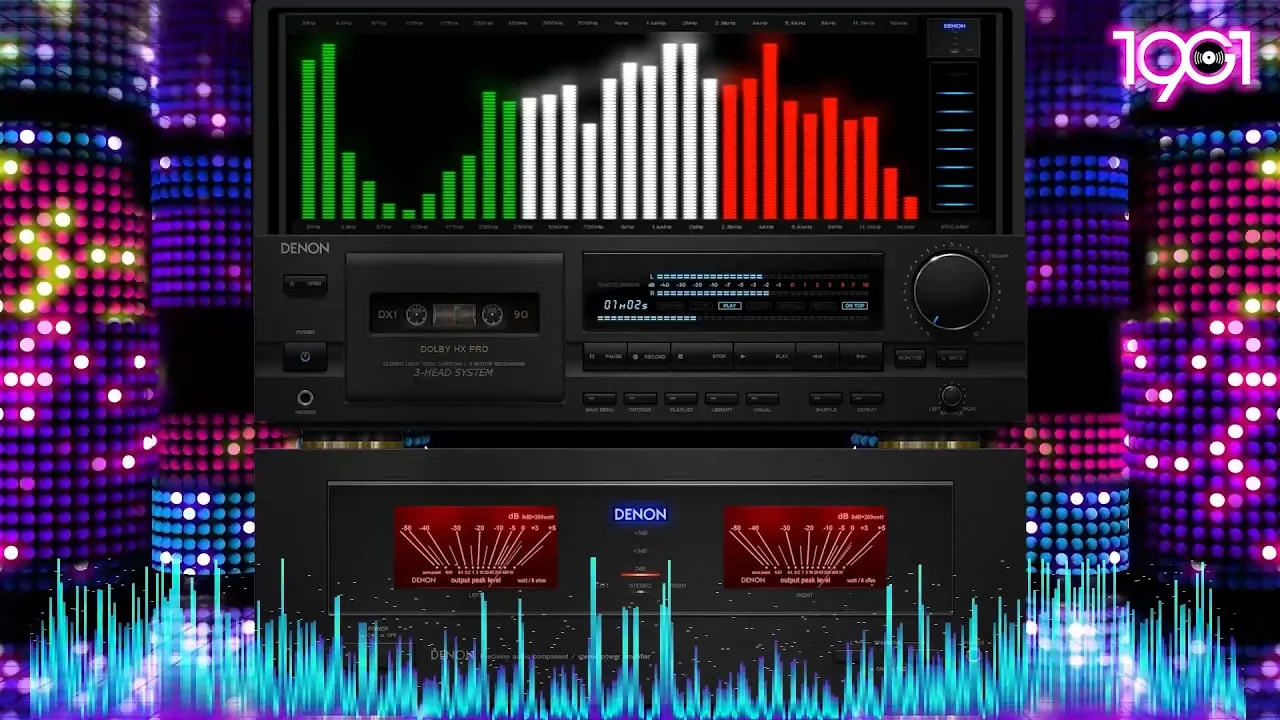The image size is (1280, 720).
Task: Open the Playlist
Action: tap(681, 398)
